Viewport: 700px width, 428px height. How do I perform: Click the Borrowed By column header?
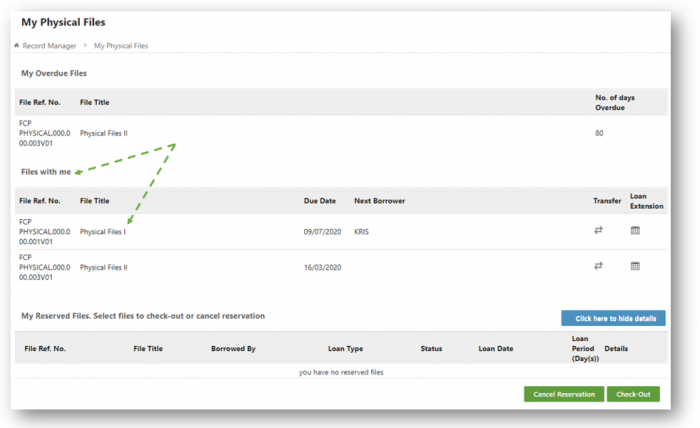[x=233, y=349]
